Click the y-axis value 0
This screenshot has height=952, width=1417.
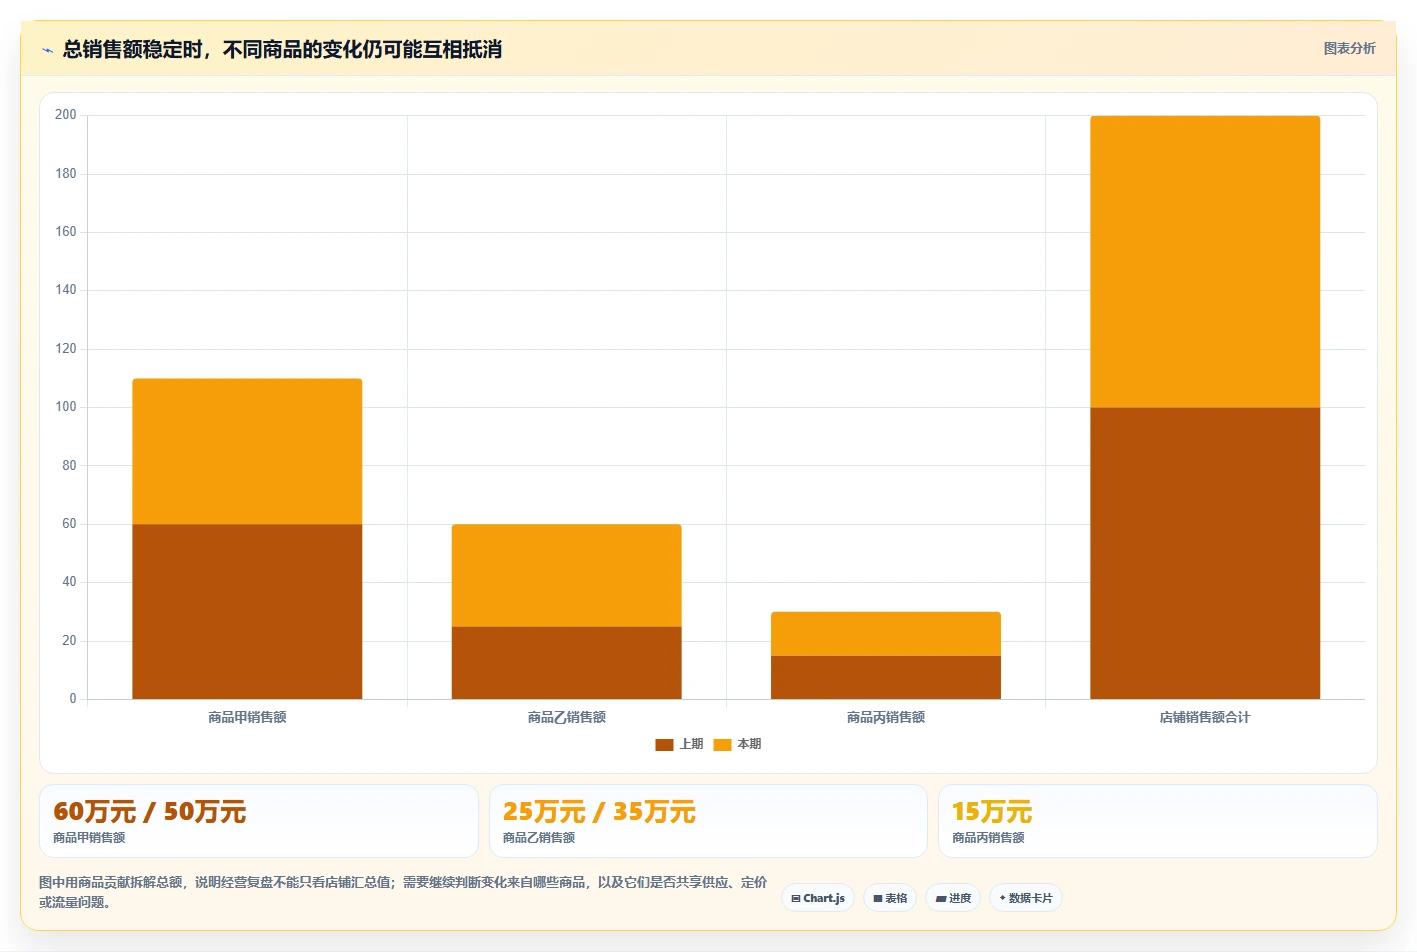click(72, 699)
